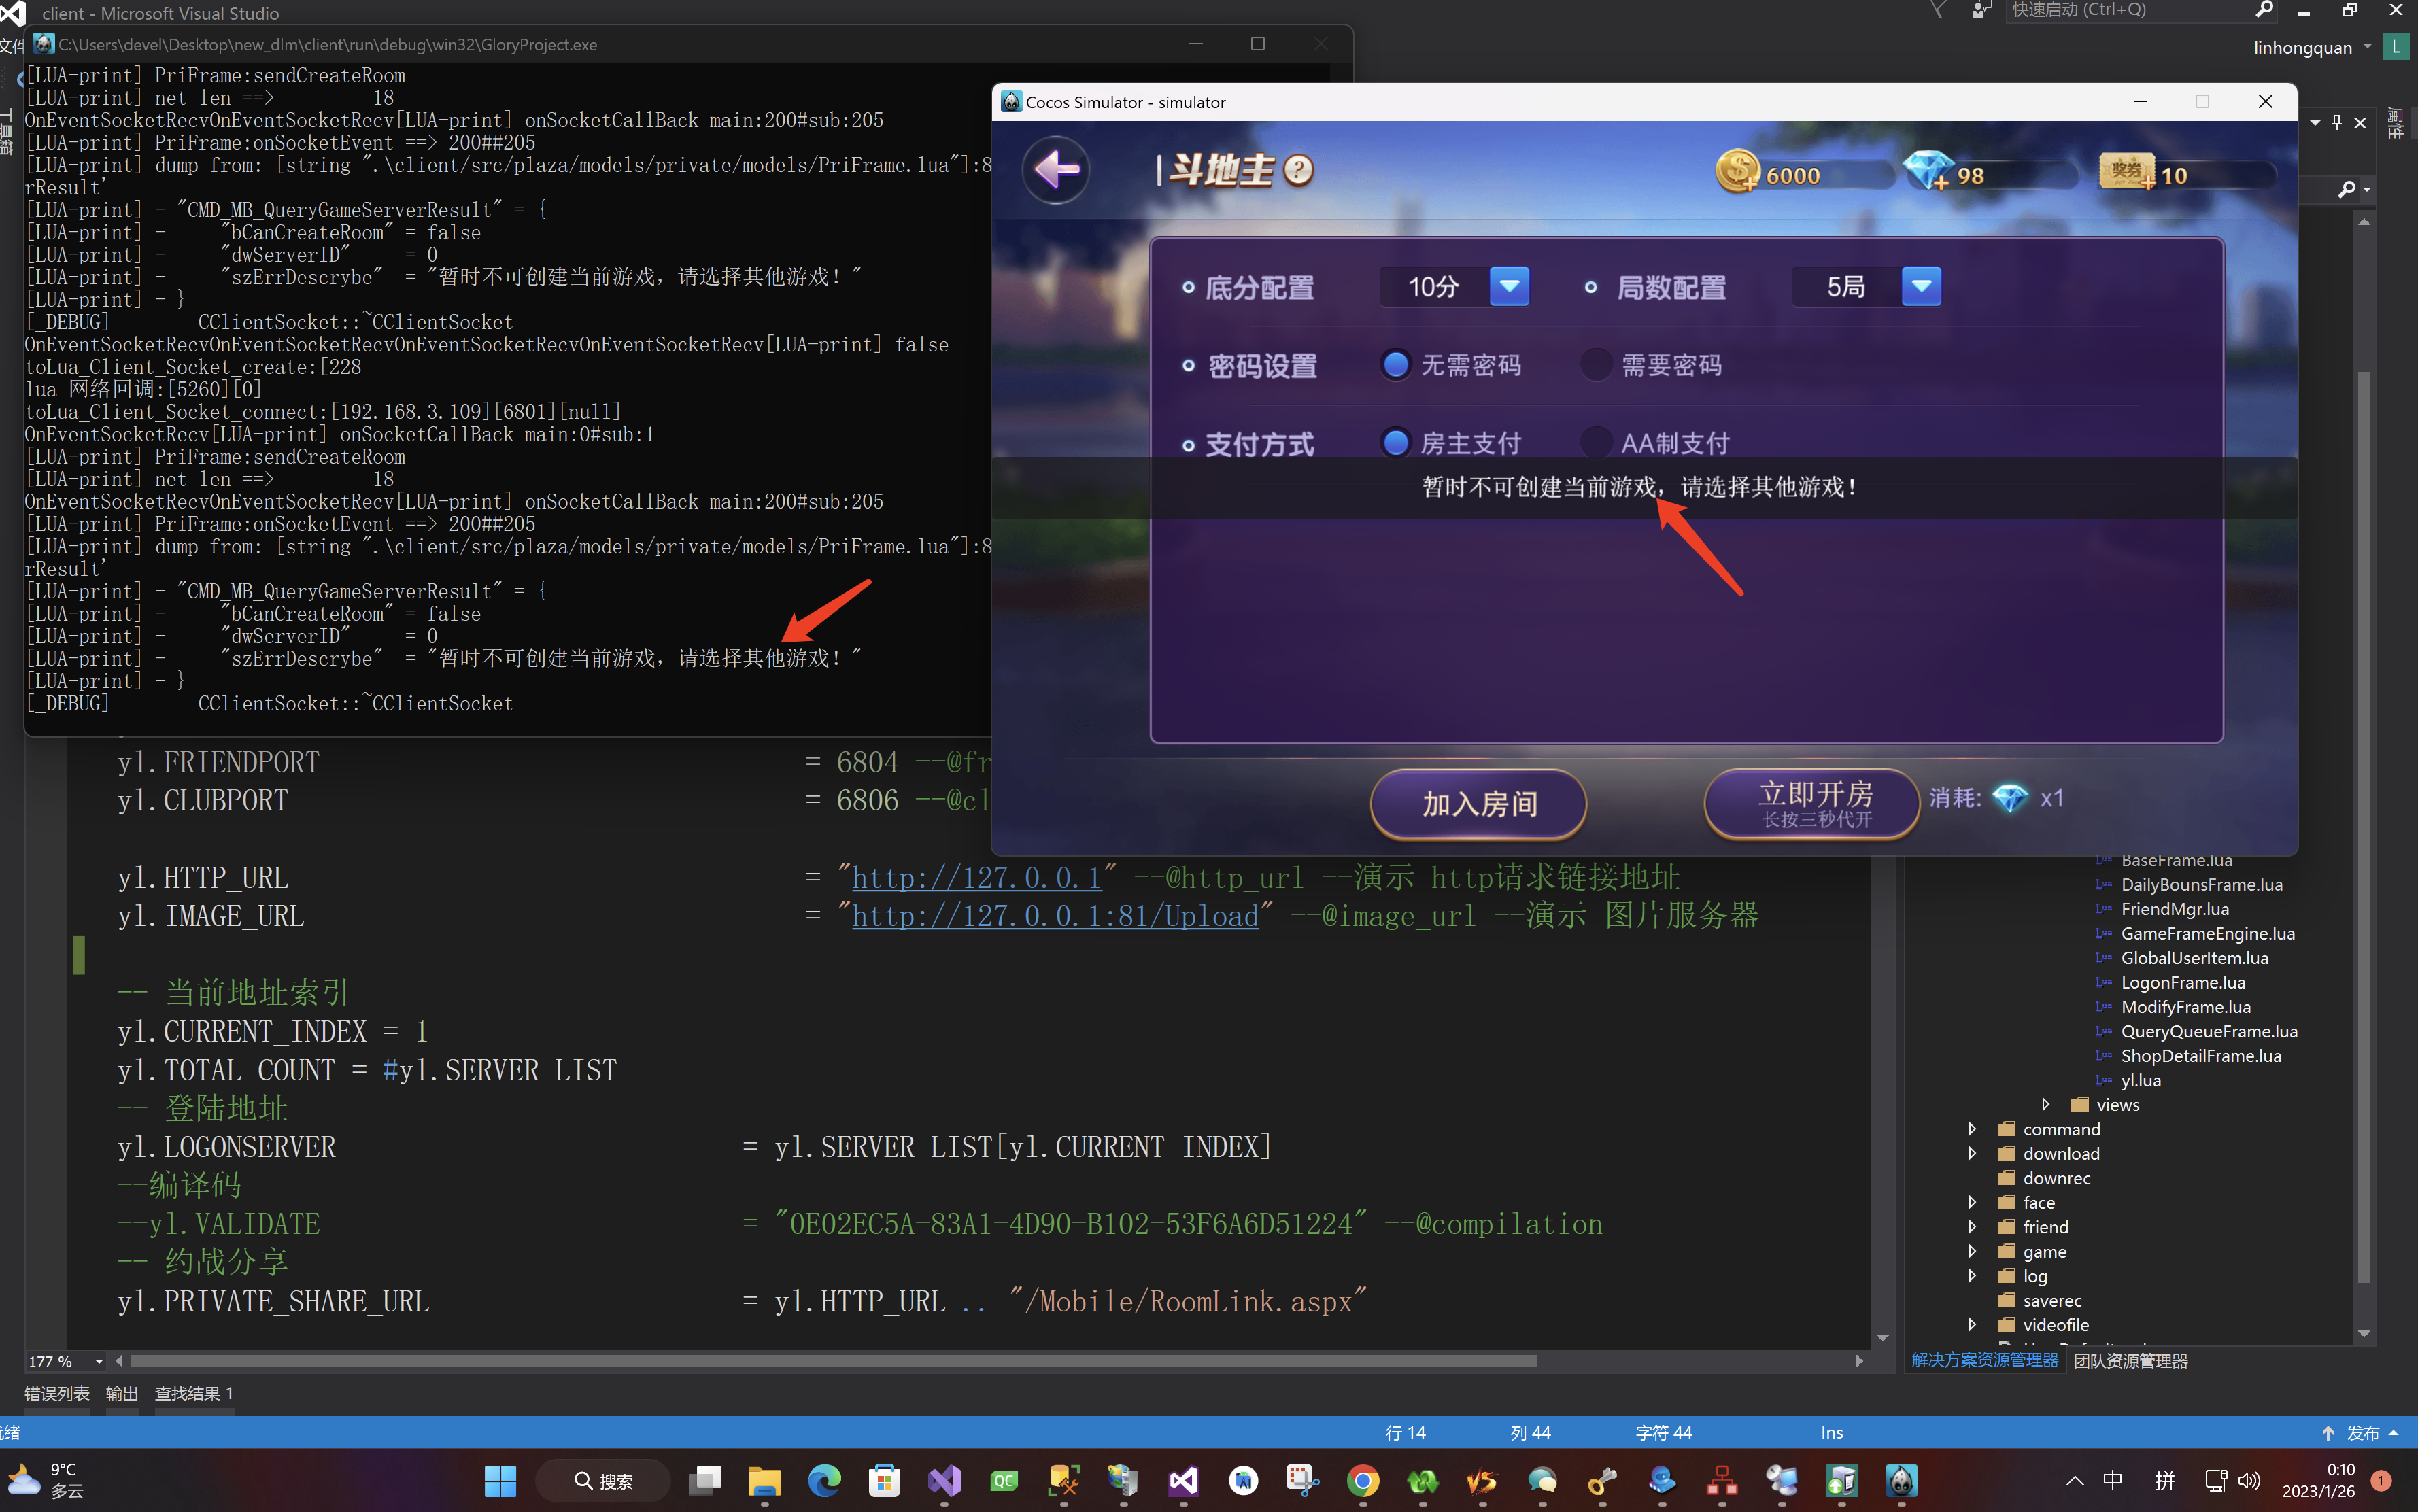Expand the face folder

click(1971, 1202)
